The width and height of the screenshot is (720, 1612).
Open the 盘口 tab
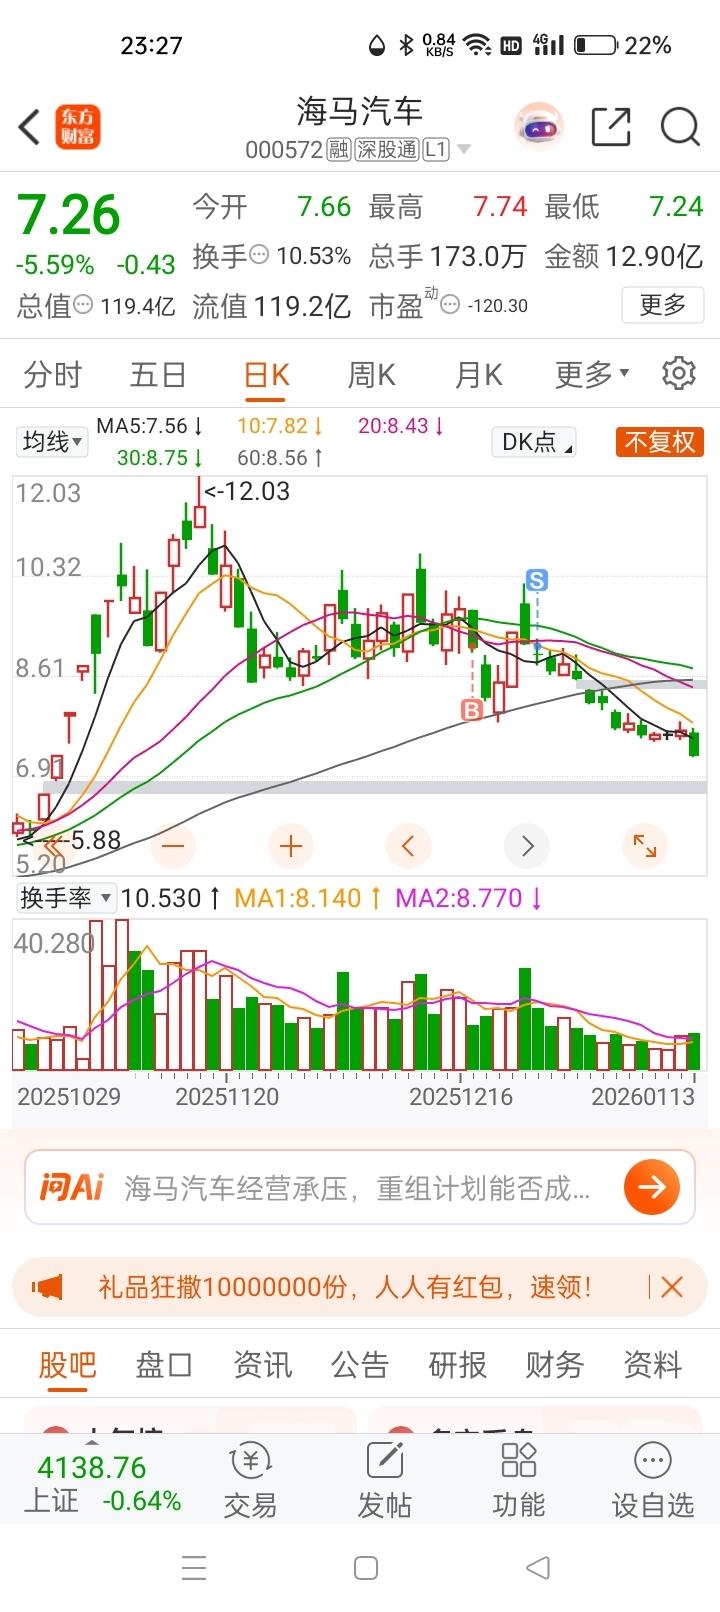click(x=164, y=1364)
